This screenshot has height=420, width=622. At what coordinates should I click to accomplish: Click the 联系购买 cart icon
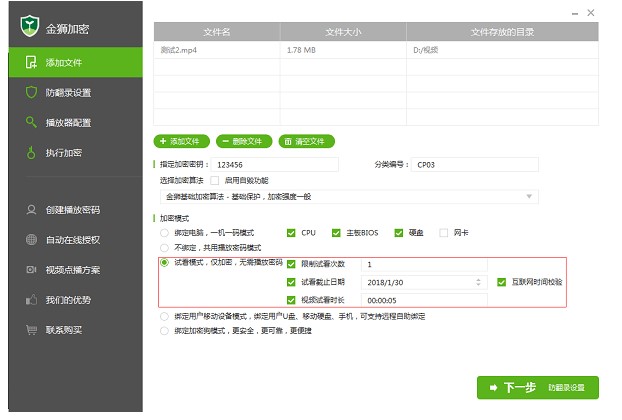[x=31, y=330]
